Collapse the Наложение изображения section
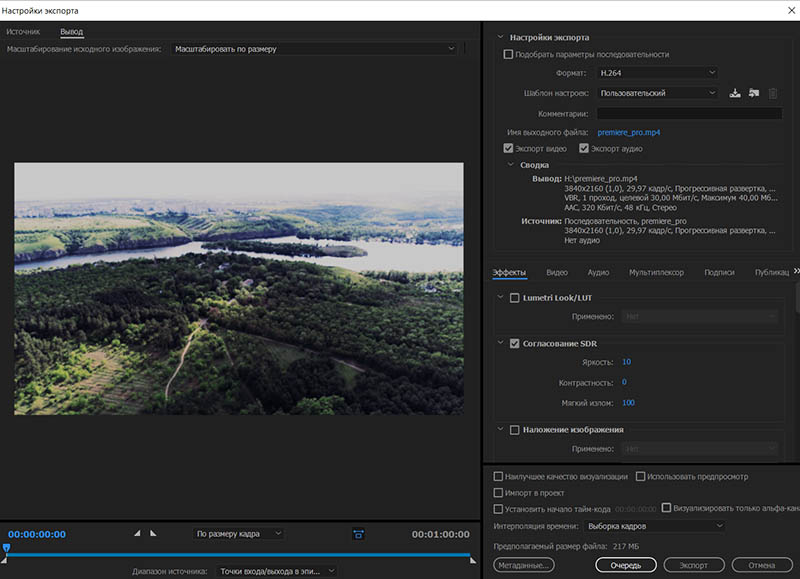This screenshot has height=579, width=800. coord(500,430)
